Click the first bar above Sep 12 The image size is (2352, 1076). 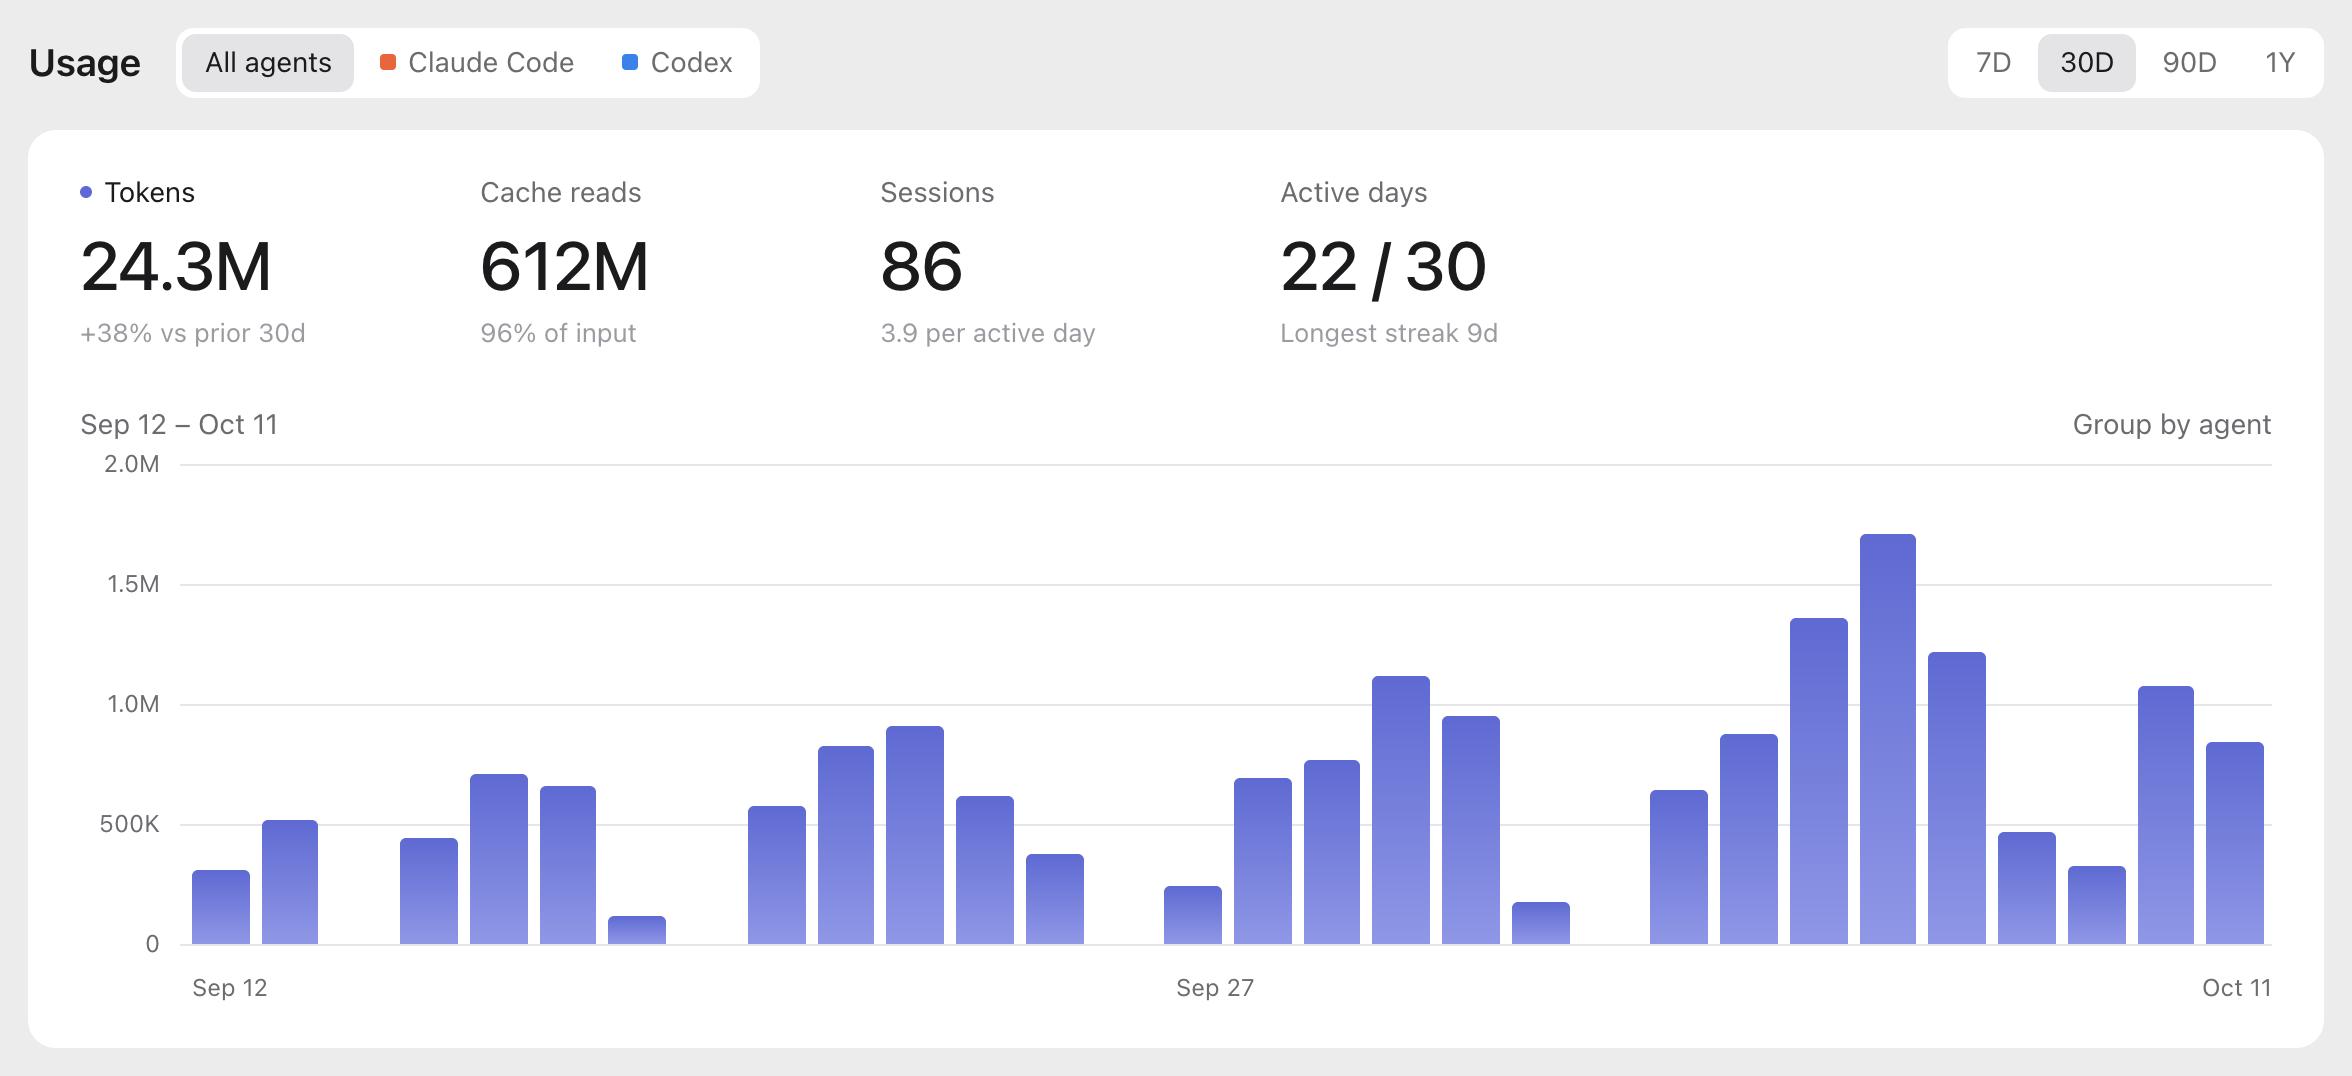click(220, 907)
